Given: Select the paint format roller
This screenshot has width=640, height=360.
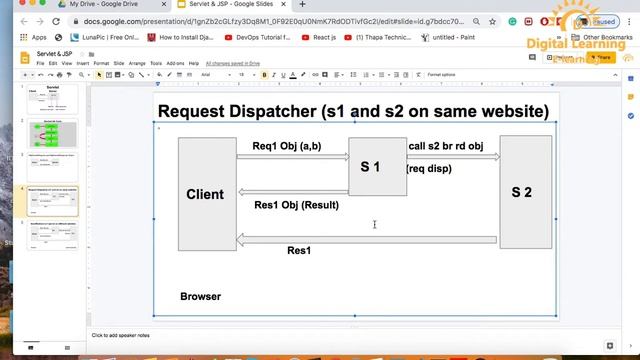Looking at the screenshot, I should point(69,75).
